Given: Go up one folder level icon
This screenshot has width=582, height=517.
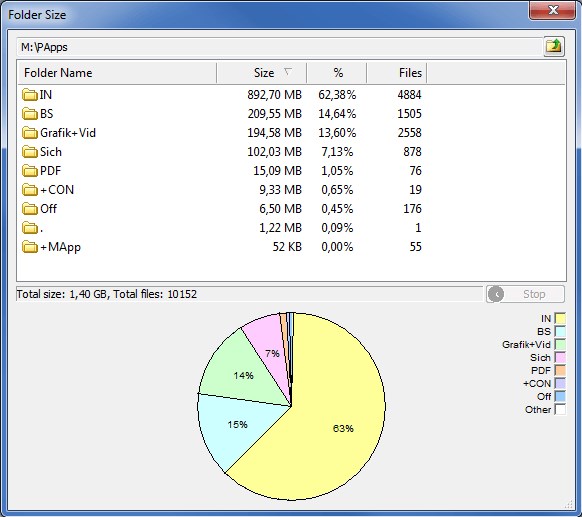Looking at the screenshot, I should (x=554, y=46).
